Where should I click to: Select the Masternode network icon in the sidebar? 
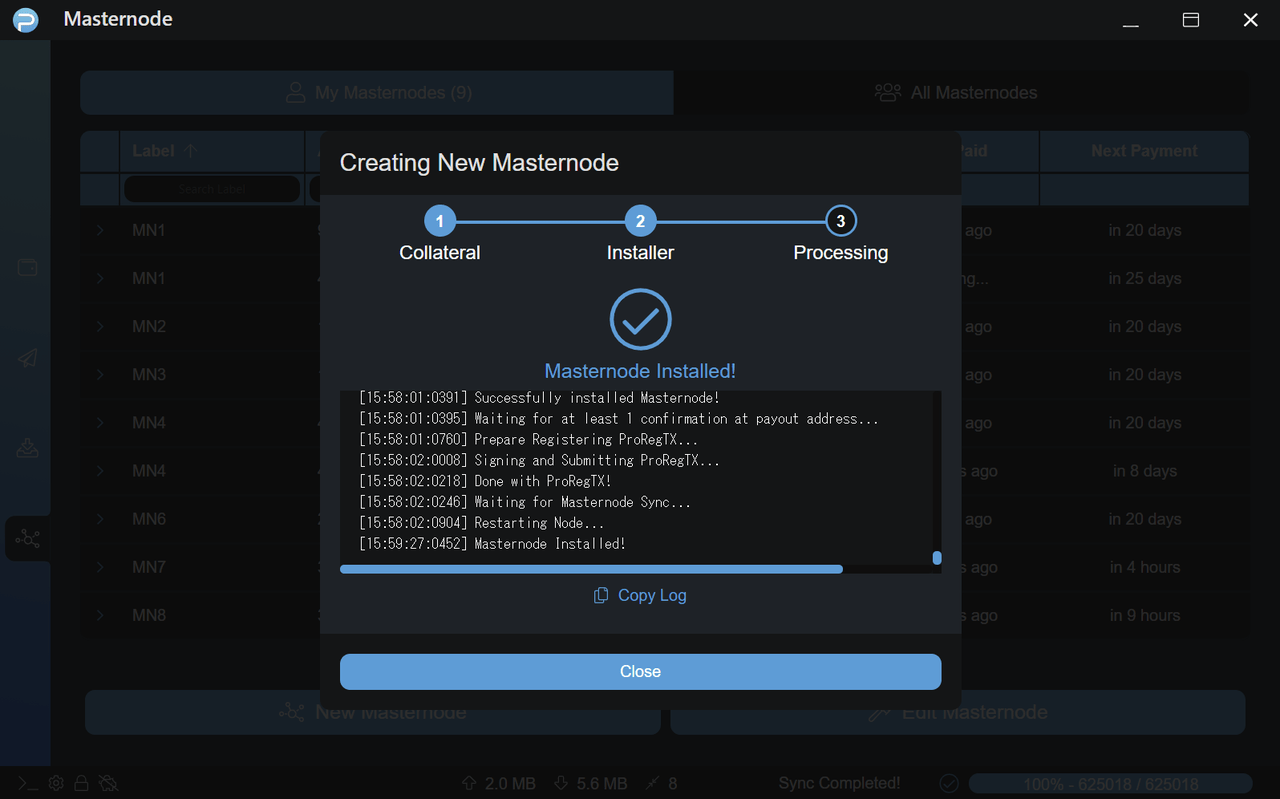pyautogui.click(x=27, y=539)
